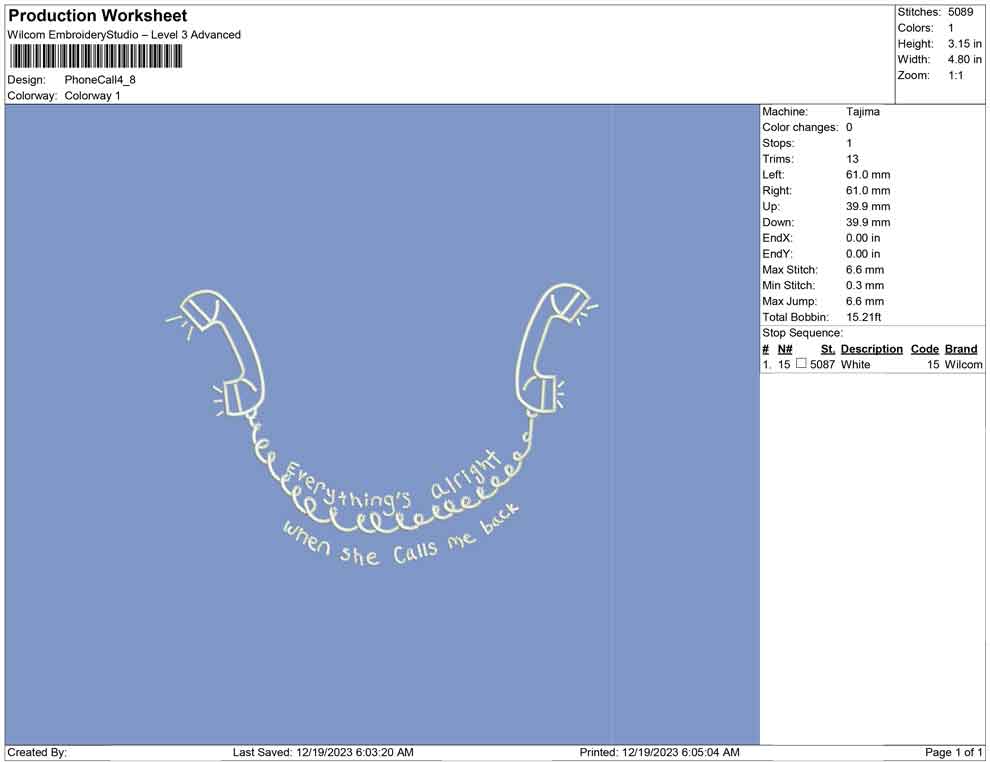Click the "Up:" extent label
Image resolution: width=990 pixels, height=762 pixels.
point(771,206)
